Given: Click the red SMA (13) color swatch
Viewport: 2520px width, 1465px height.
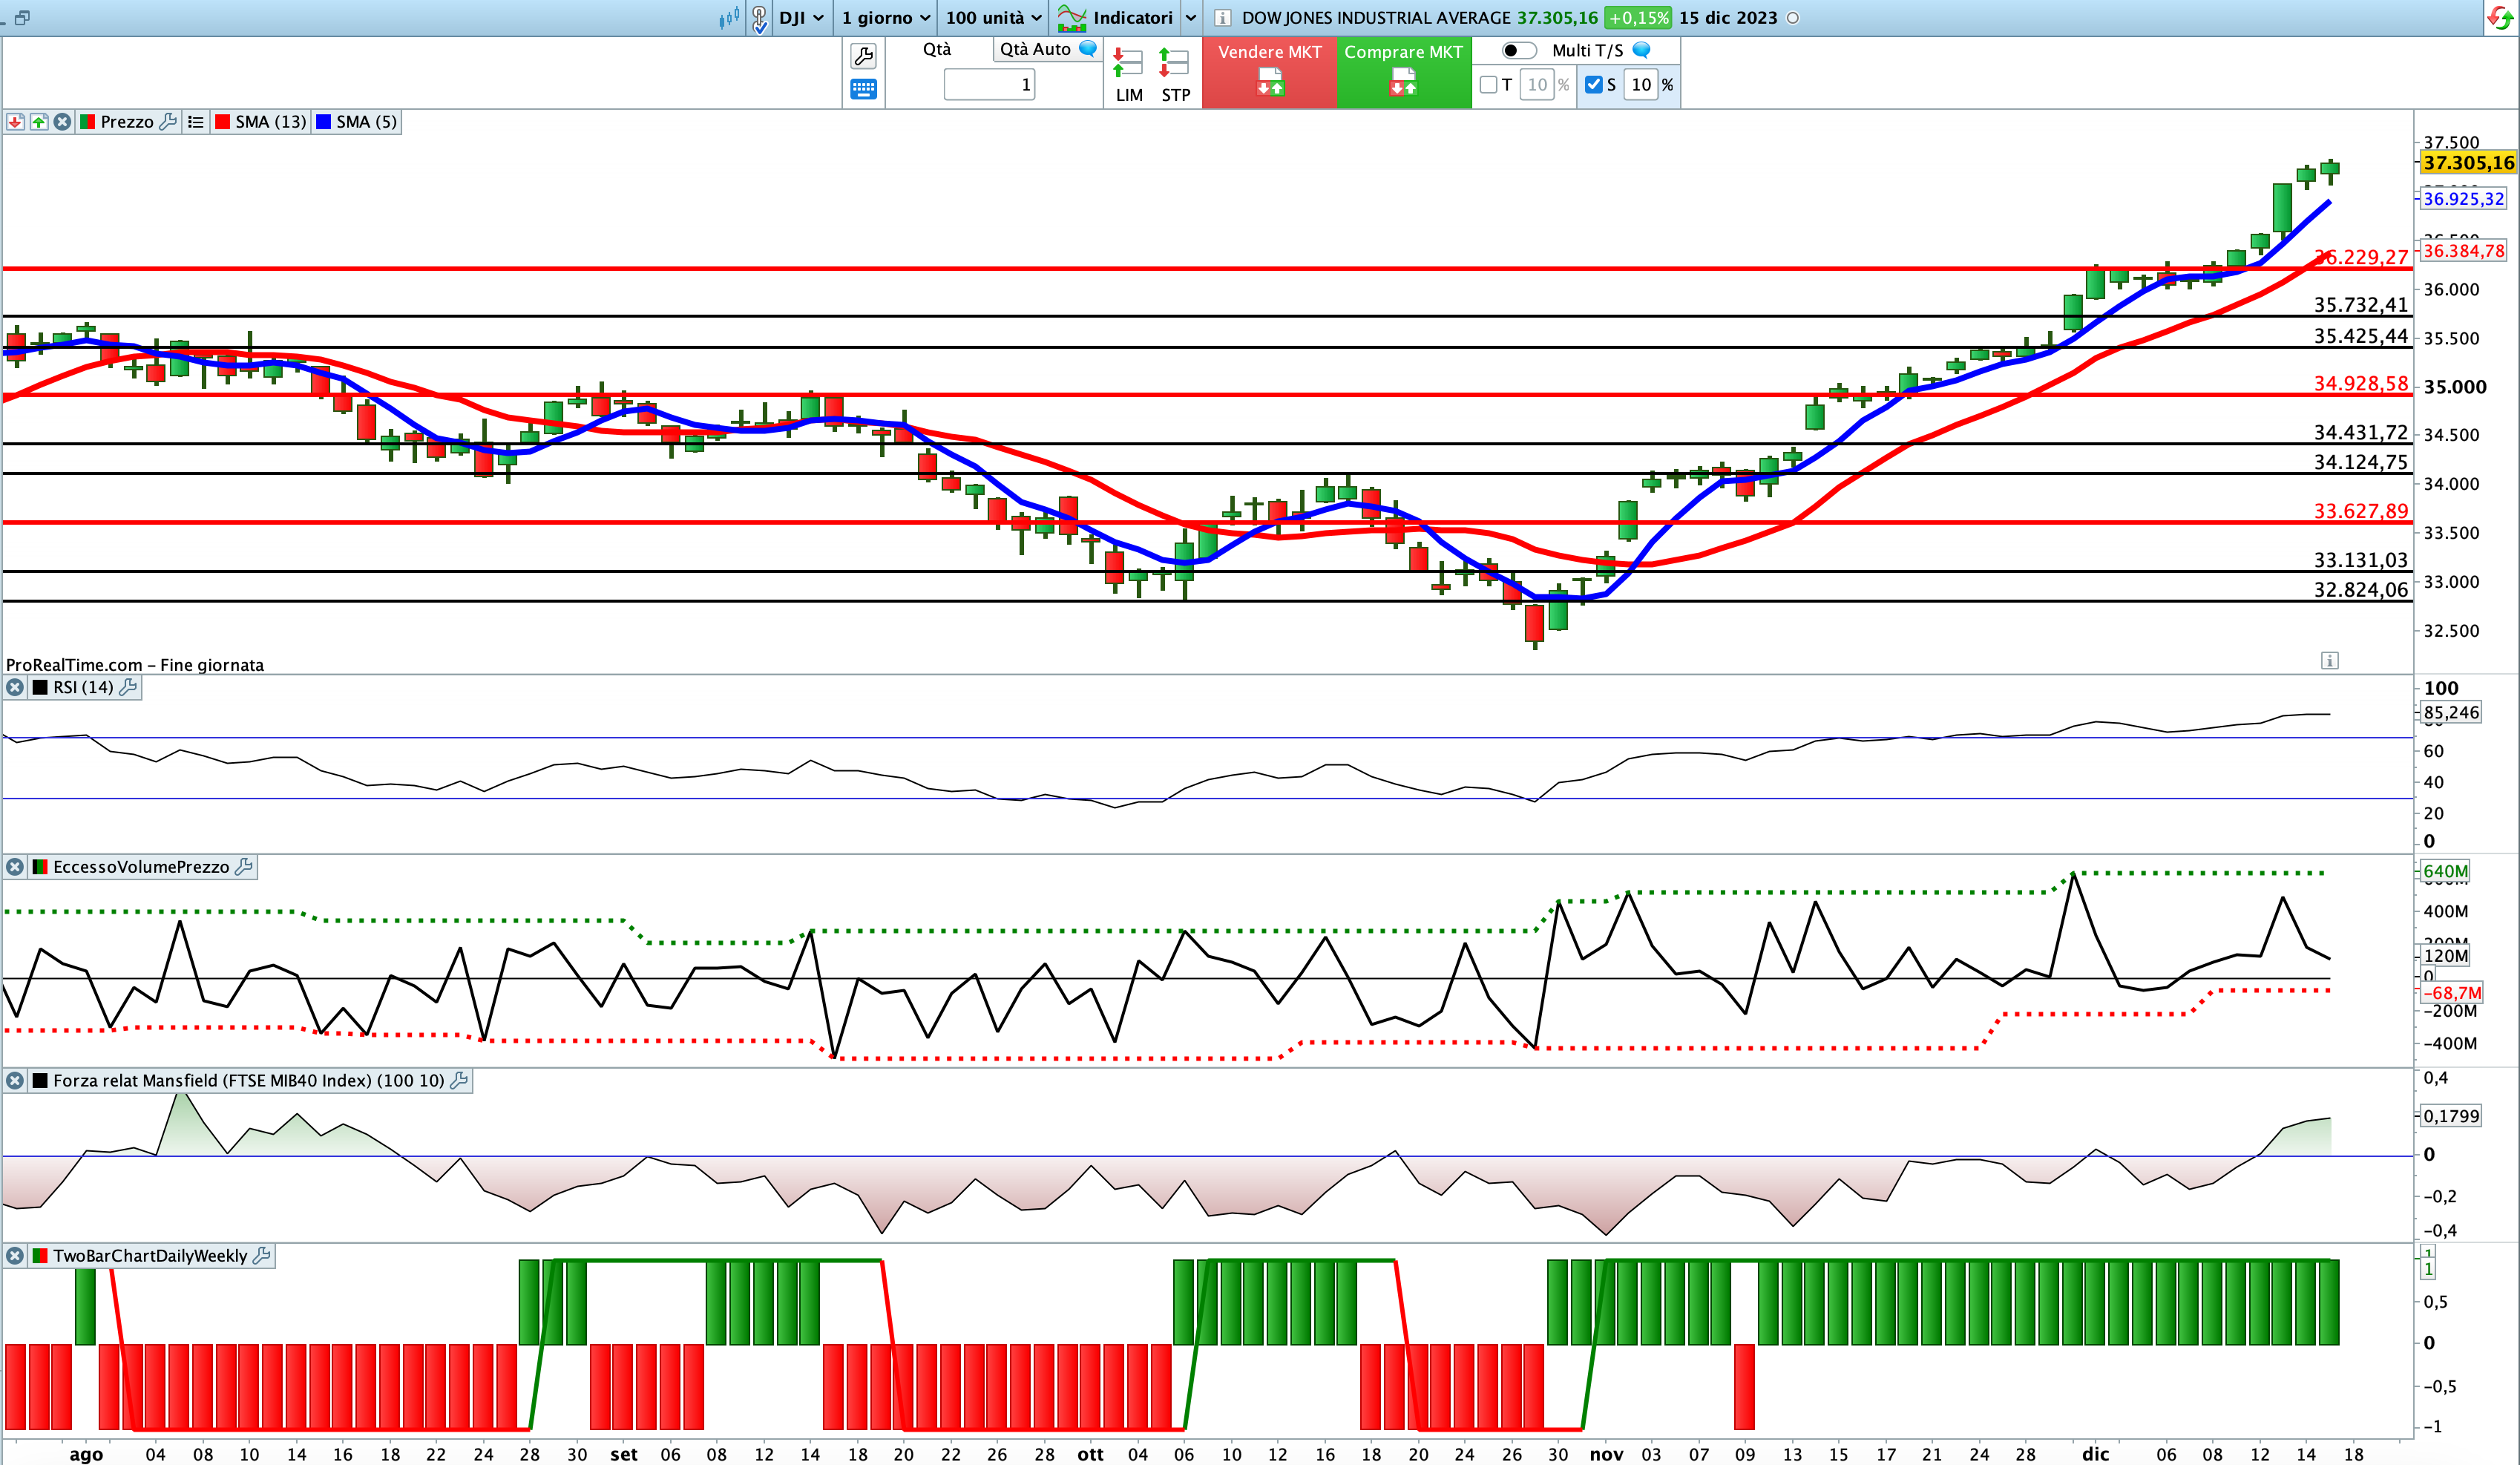Looking at the screenshot, I should coord(223,122).
